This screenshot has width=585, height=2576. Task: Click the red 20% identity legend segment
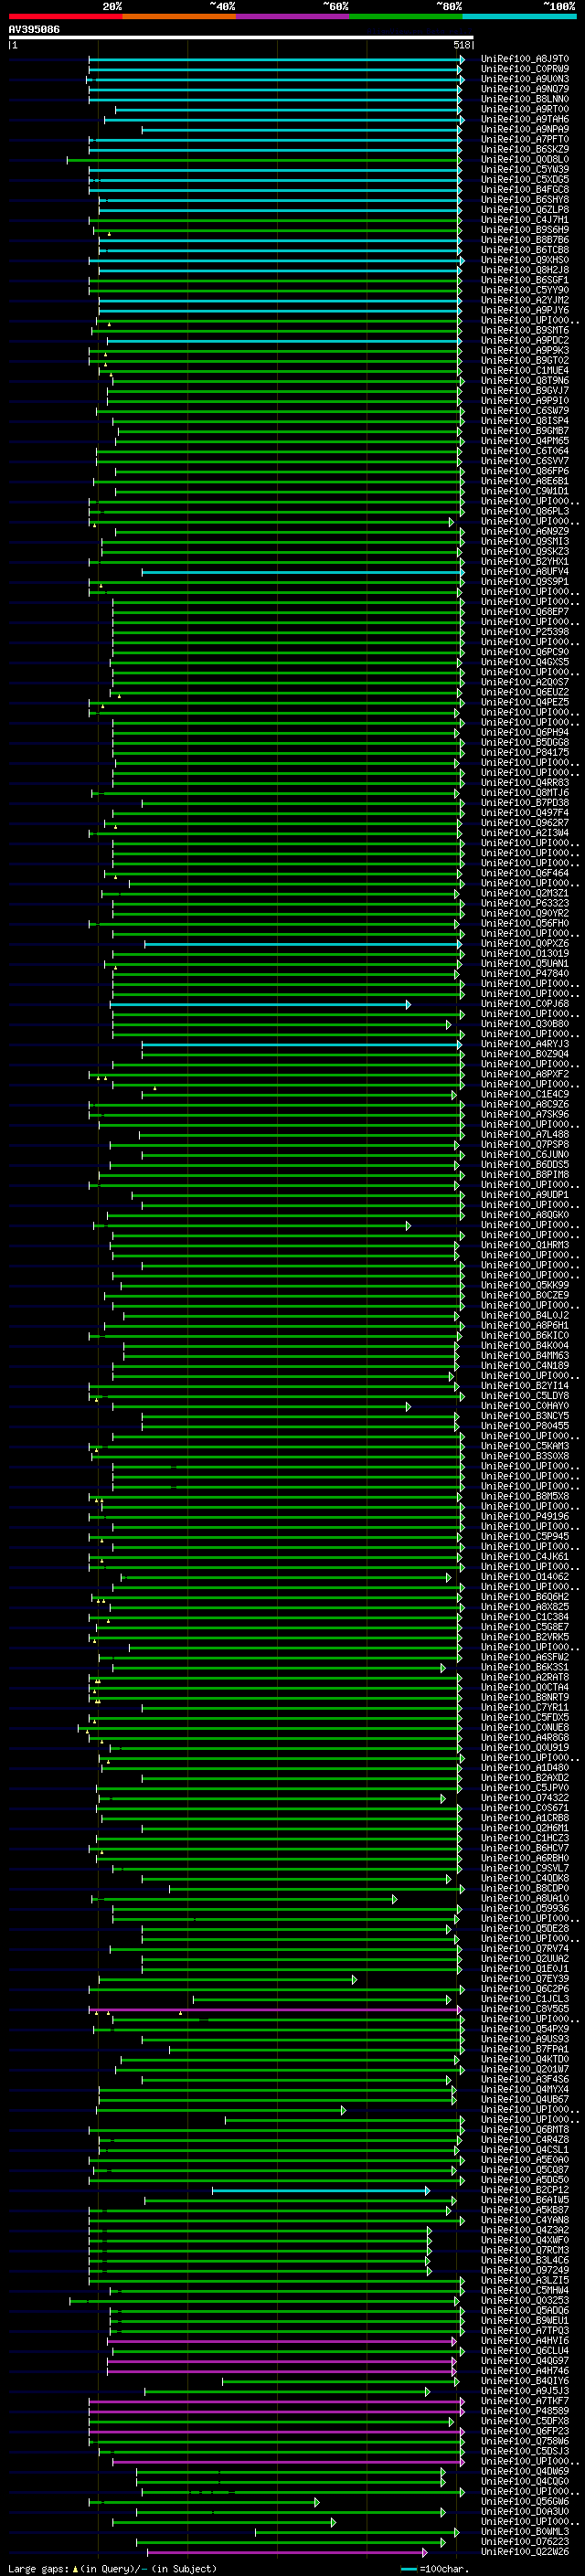(65, 16)
